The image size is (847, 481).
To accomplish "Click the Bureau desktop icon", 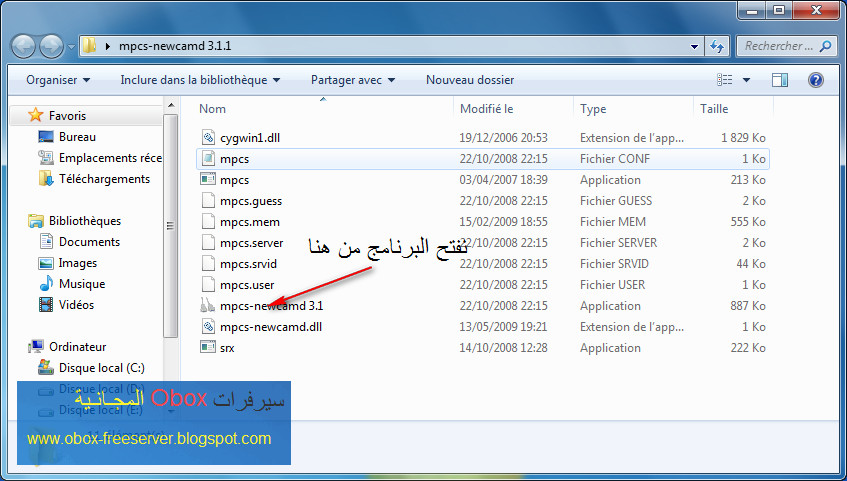I will (x=46, y=137).
